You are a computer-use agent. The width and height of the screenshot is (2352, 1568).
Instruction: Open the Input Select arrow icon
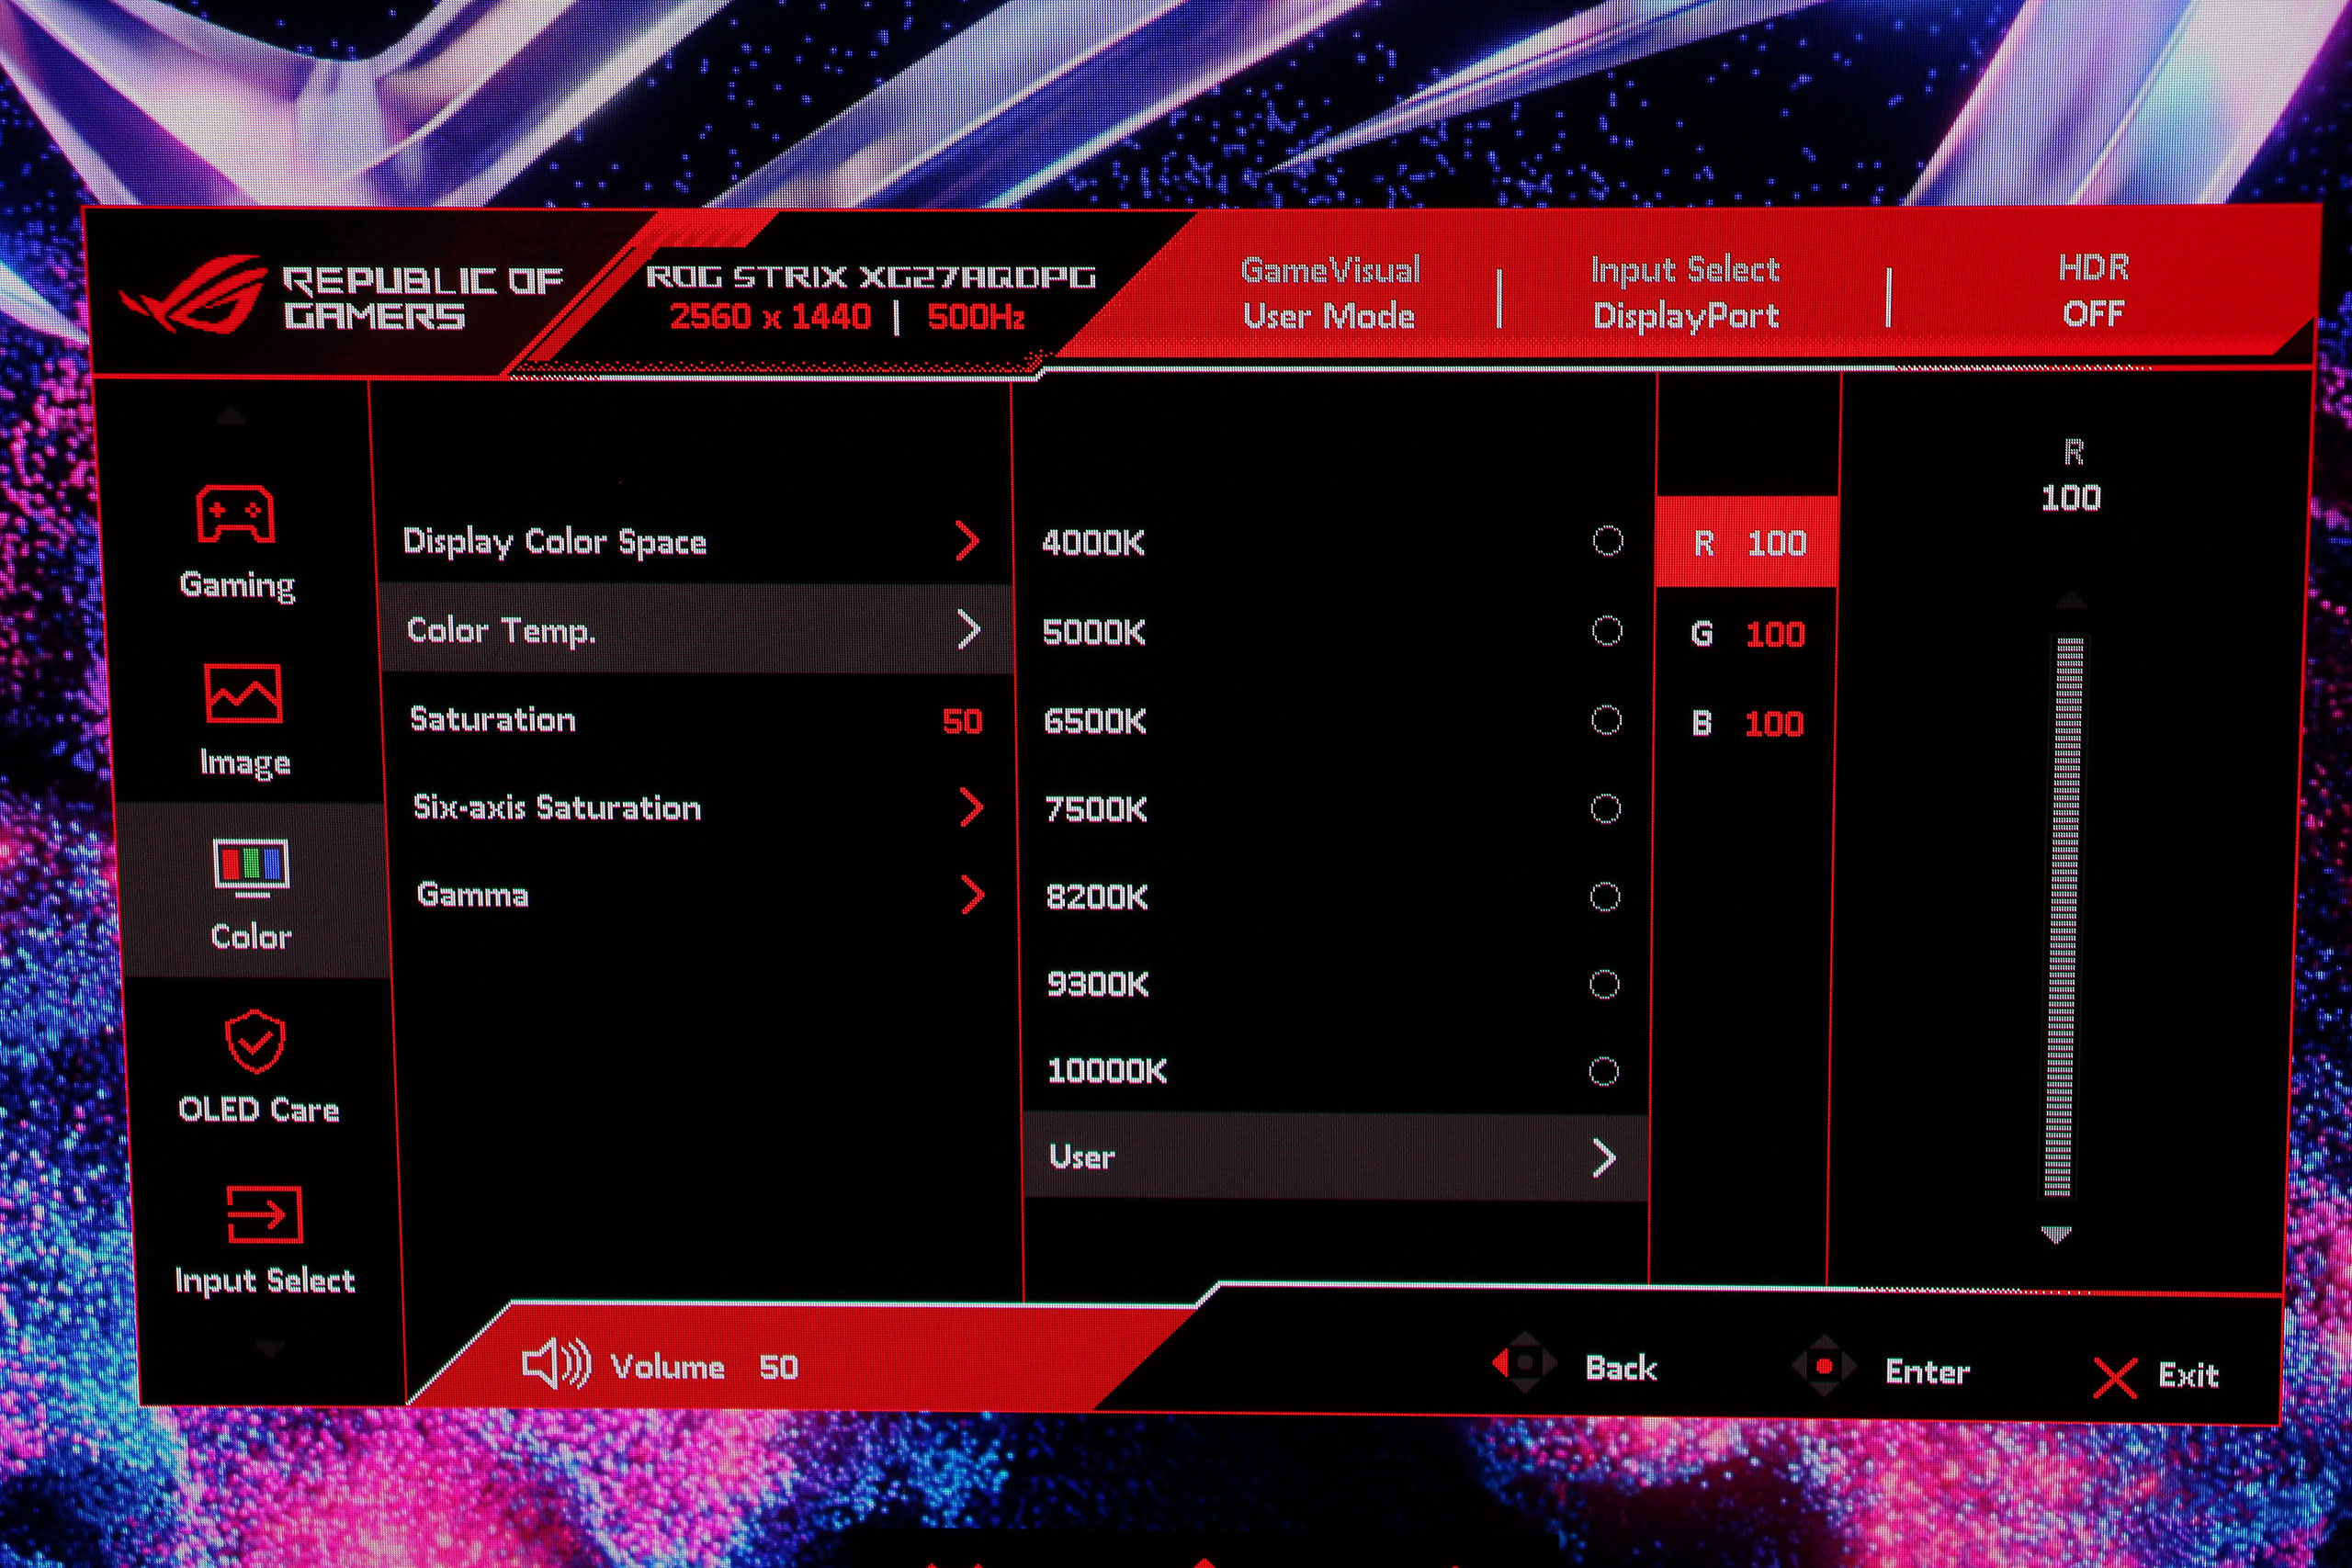coord(264,1215)
